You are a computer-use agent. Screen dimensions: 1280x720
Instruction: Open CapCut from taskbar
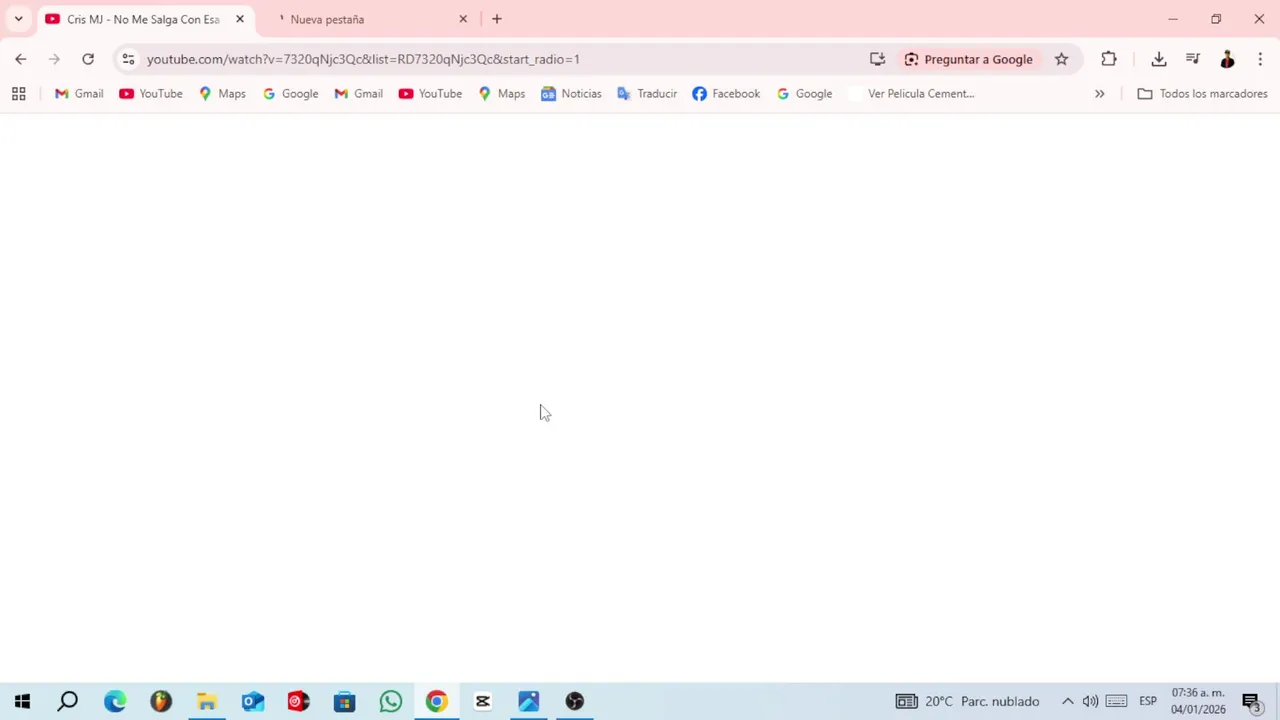[x=483, y=701]
